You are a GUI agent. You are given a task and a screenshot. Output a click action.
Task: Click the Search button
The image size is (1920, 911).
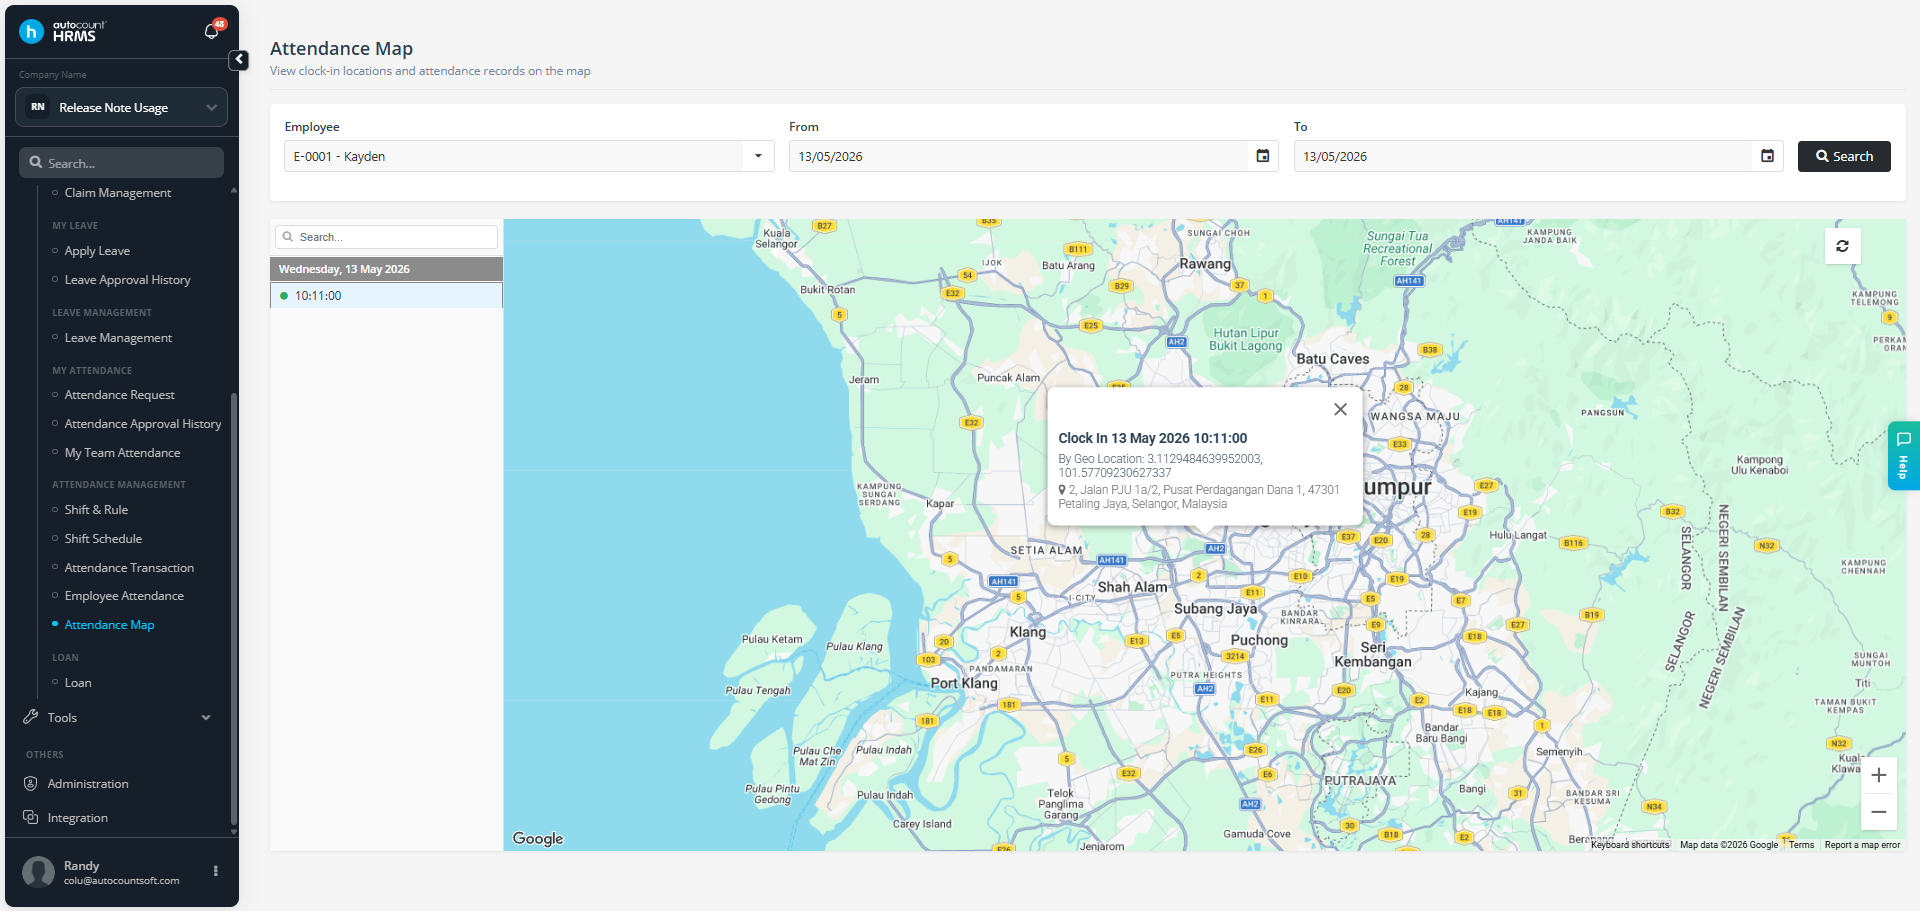[x=1844, y=156]
